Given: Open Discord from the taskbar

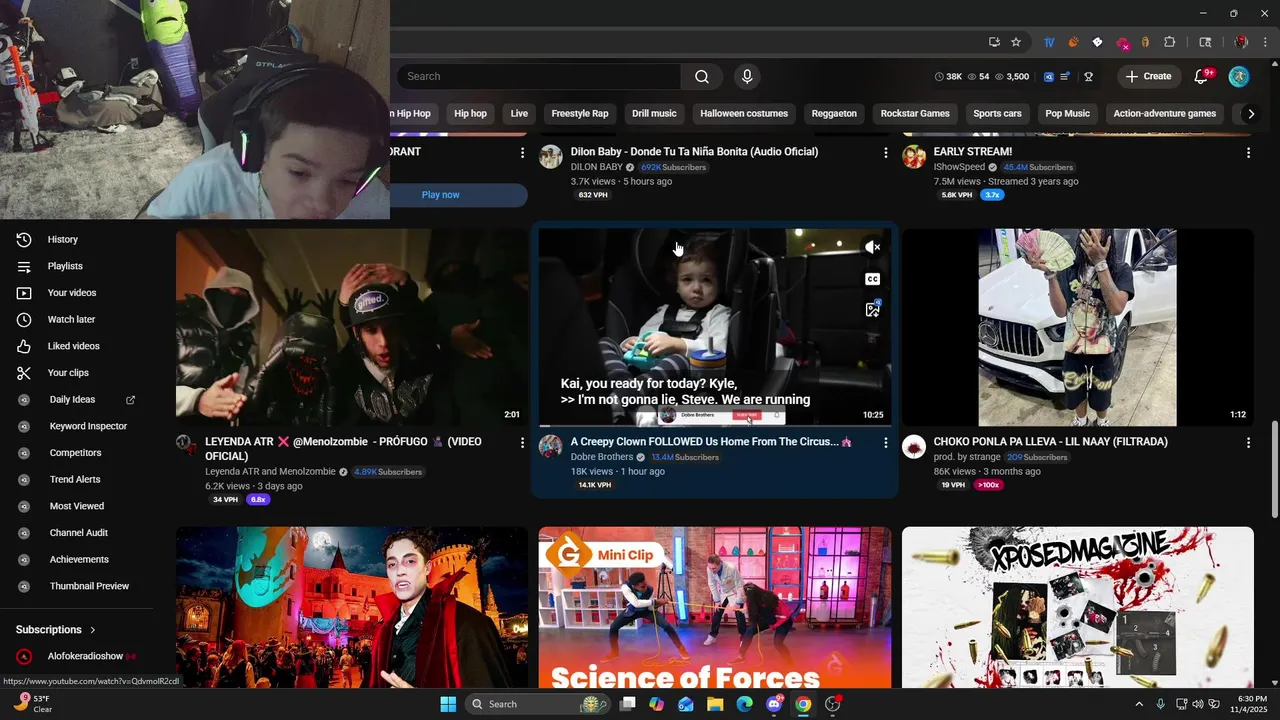Looking at the screenshot, I should pos(774,704).
